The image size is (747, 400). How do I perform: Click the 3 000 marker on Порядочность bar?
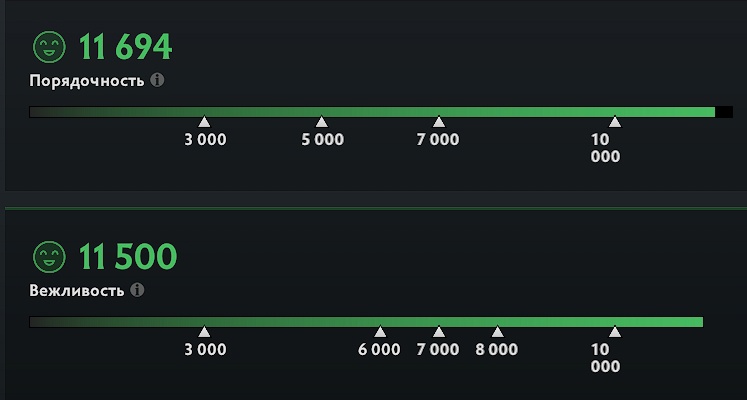(204, 121)
